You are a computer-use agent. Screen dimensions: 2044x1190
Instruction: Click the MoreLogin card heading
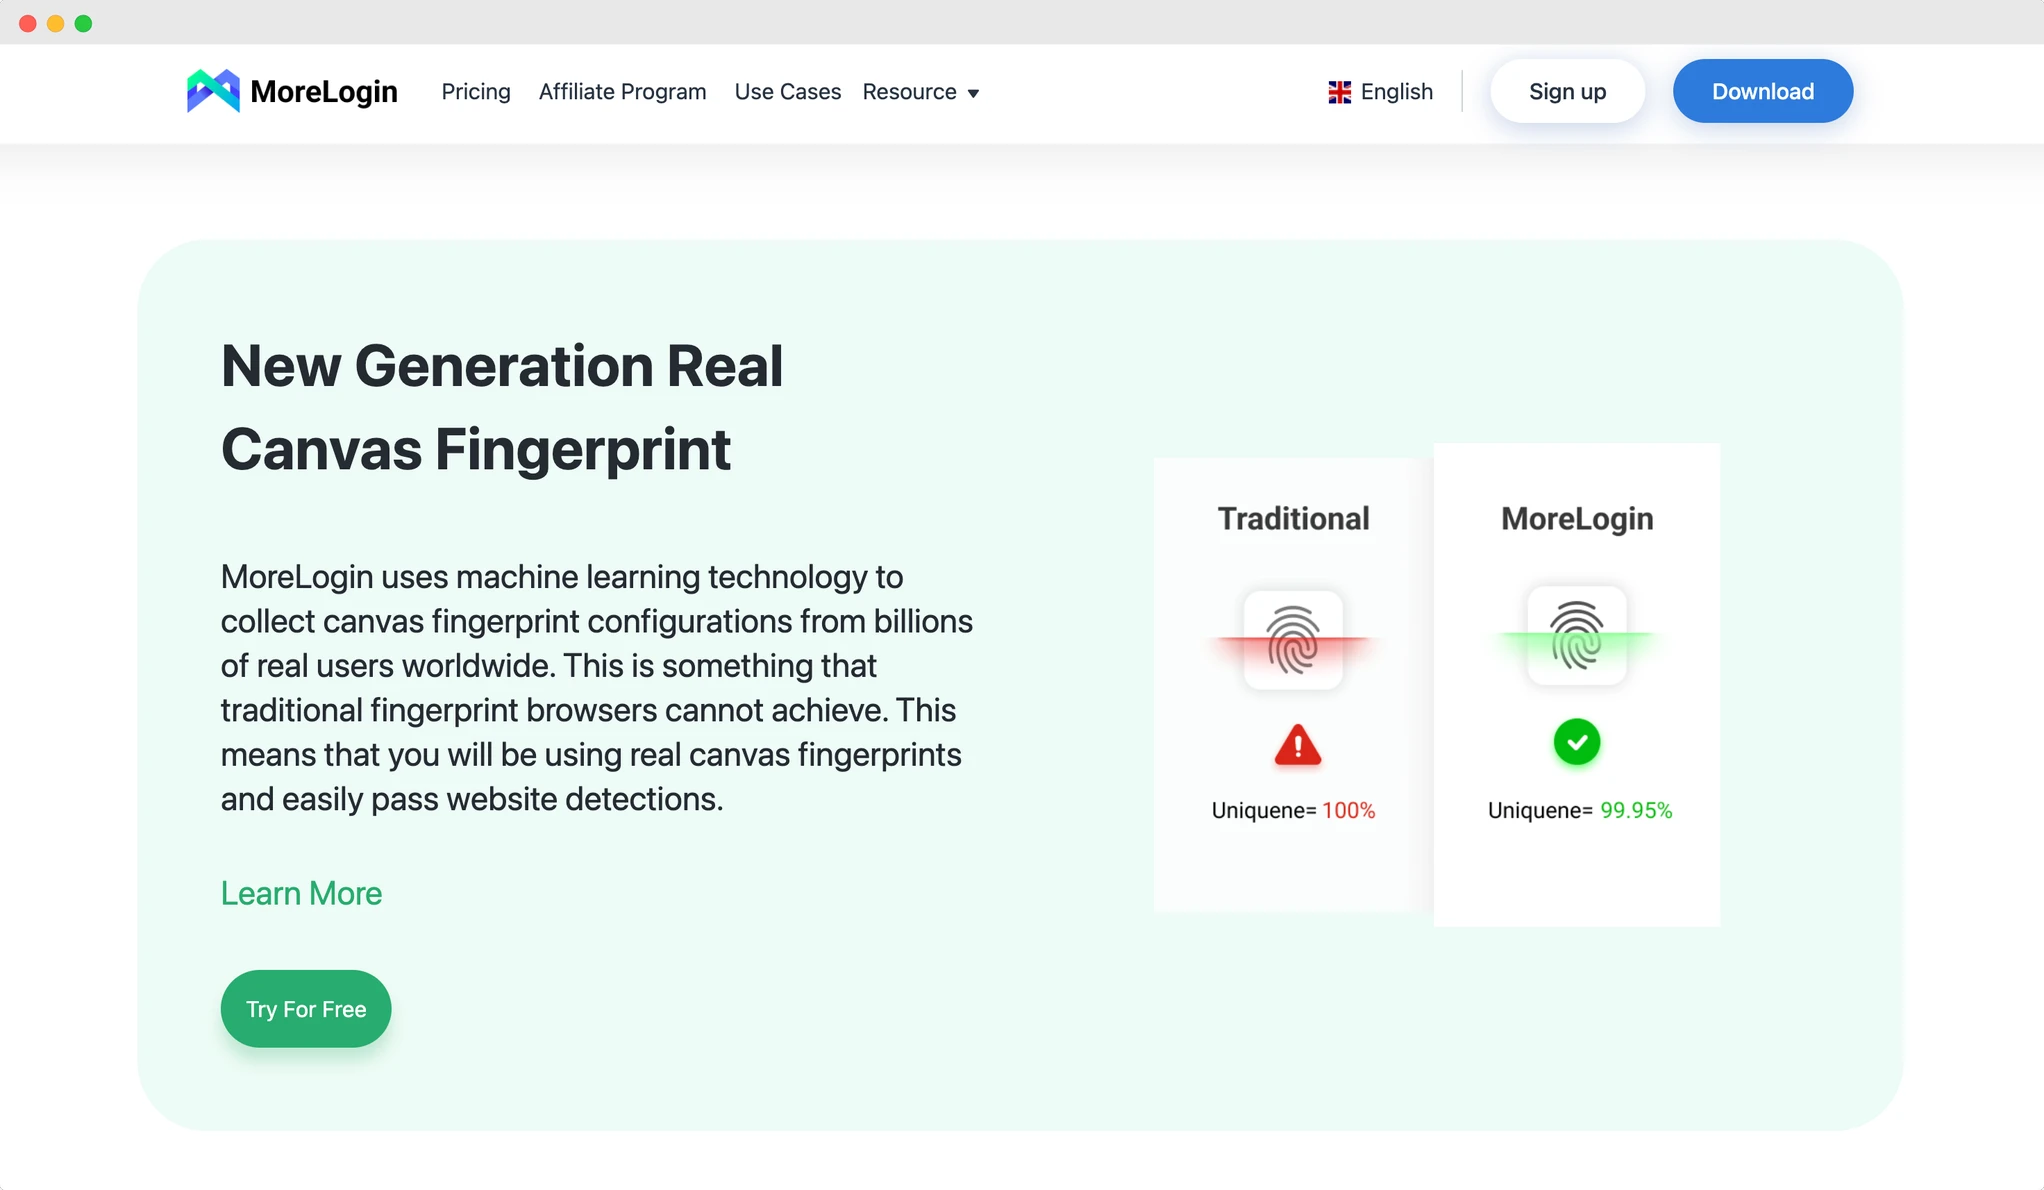click(x=1577, y=519)
